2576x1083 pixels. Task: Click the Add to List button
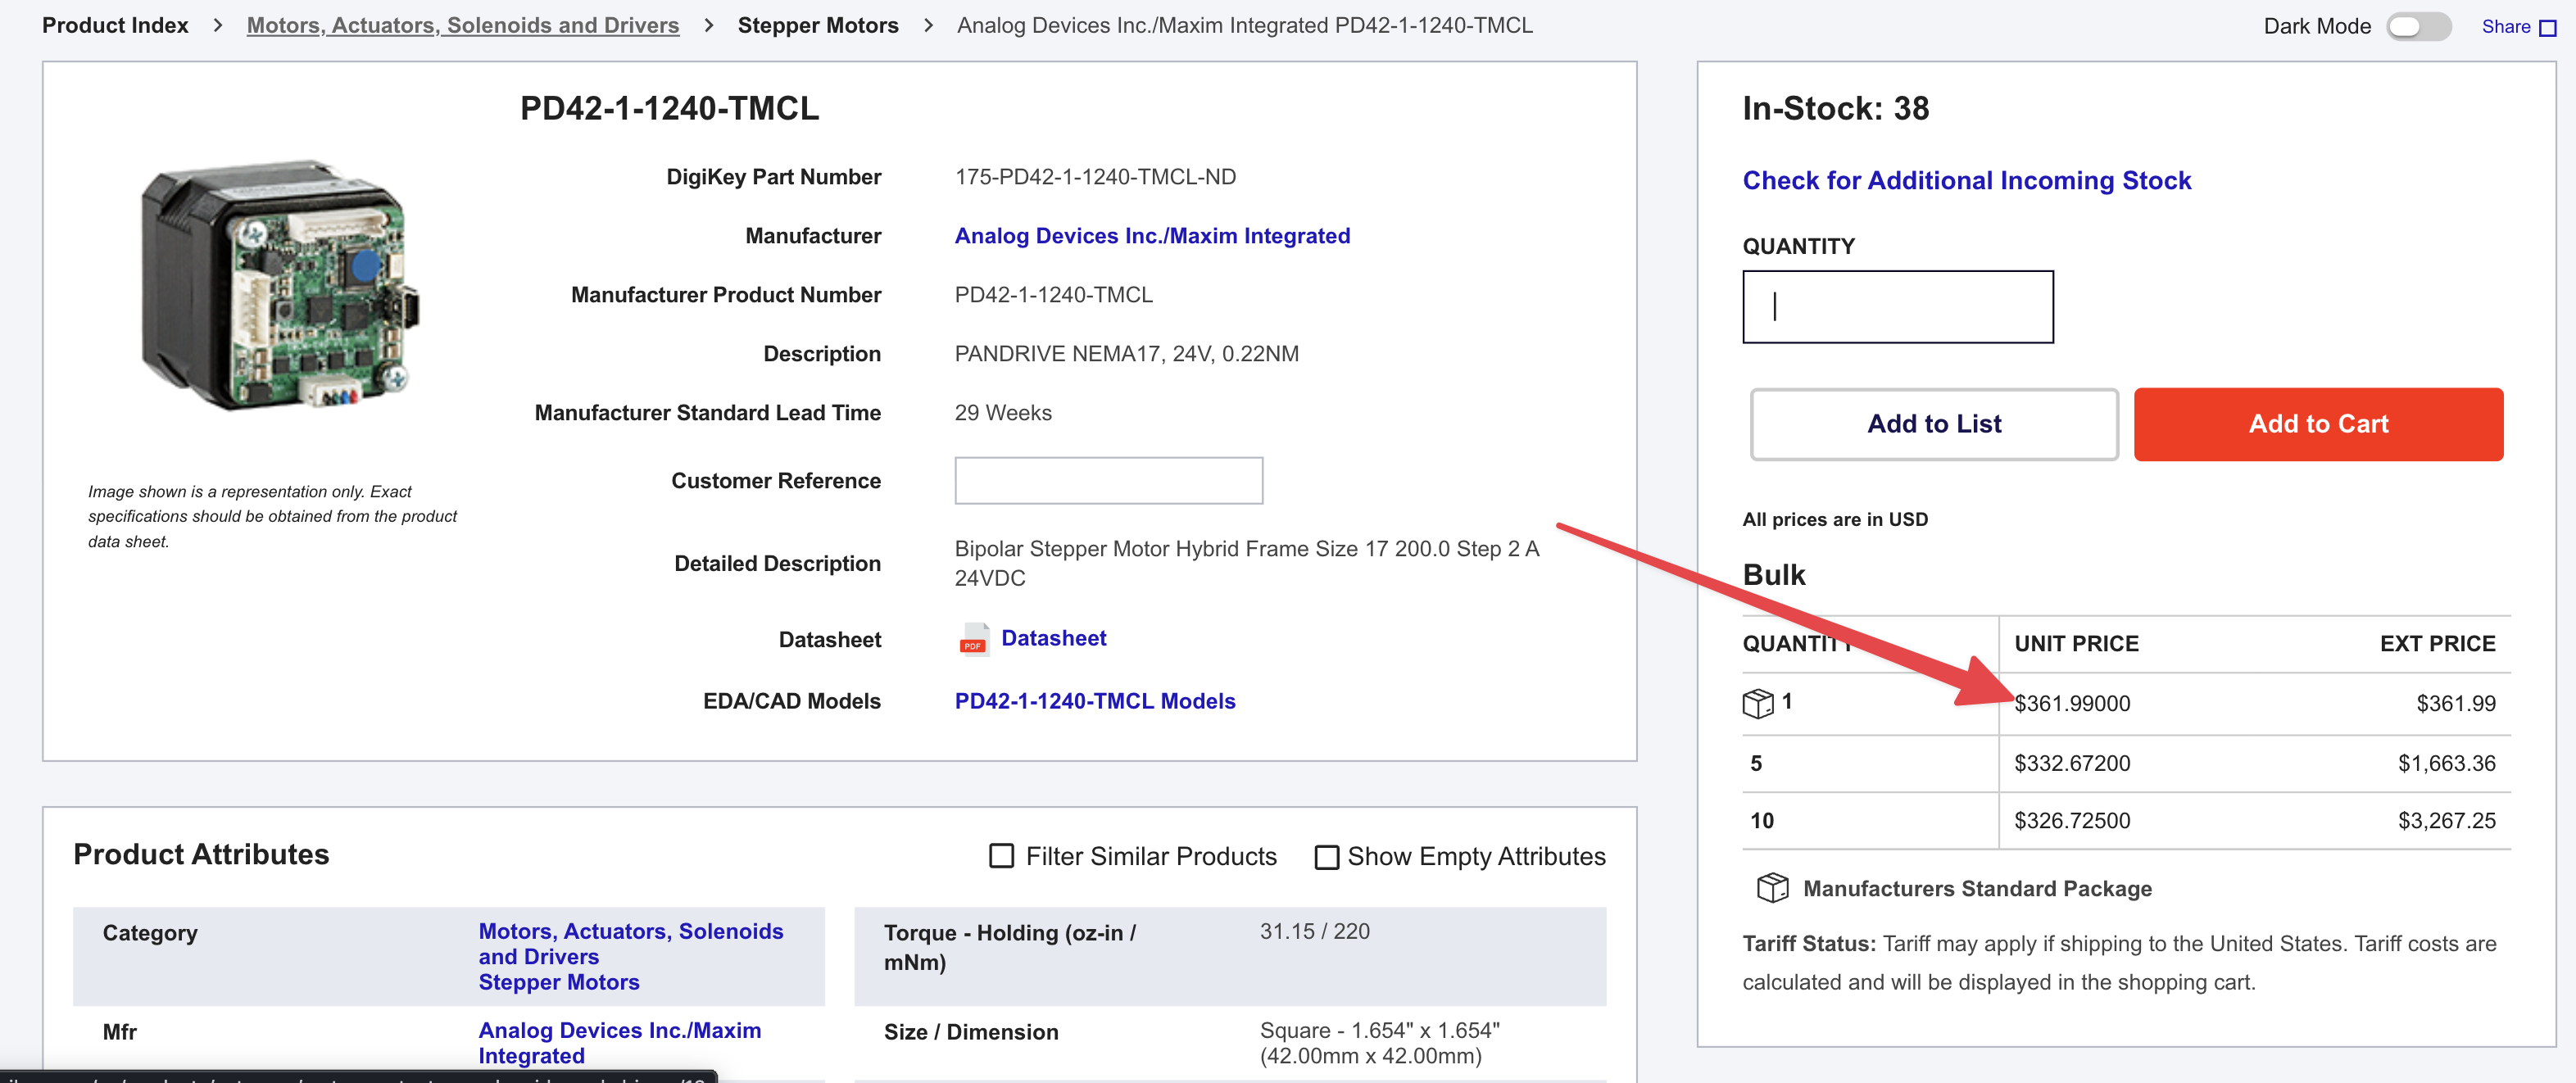pyautogui.click(x=1934, y=424)
